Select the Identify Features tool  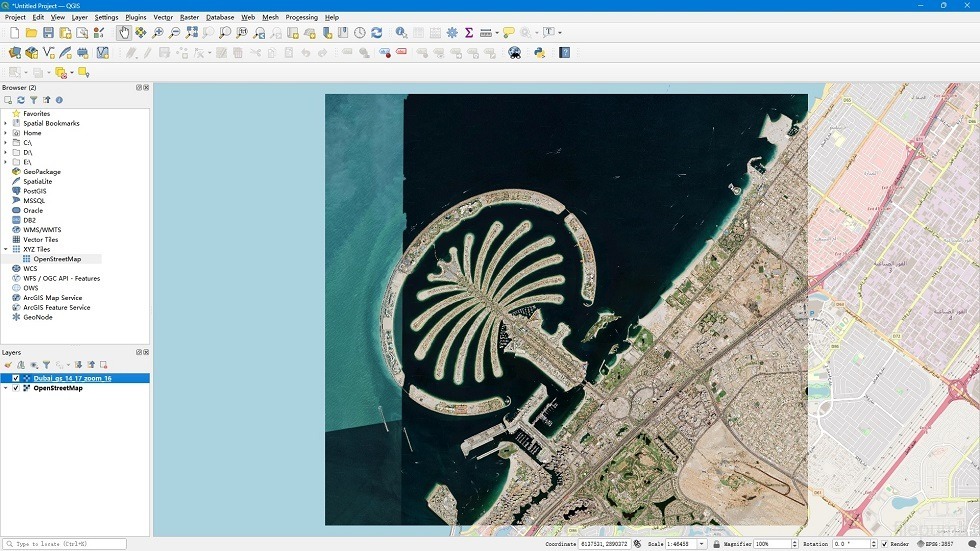click(x=401, y=33)
